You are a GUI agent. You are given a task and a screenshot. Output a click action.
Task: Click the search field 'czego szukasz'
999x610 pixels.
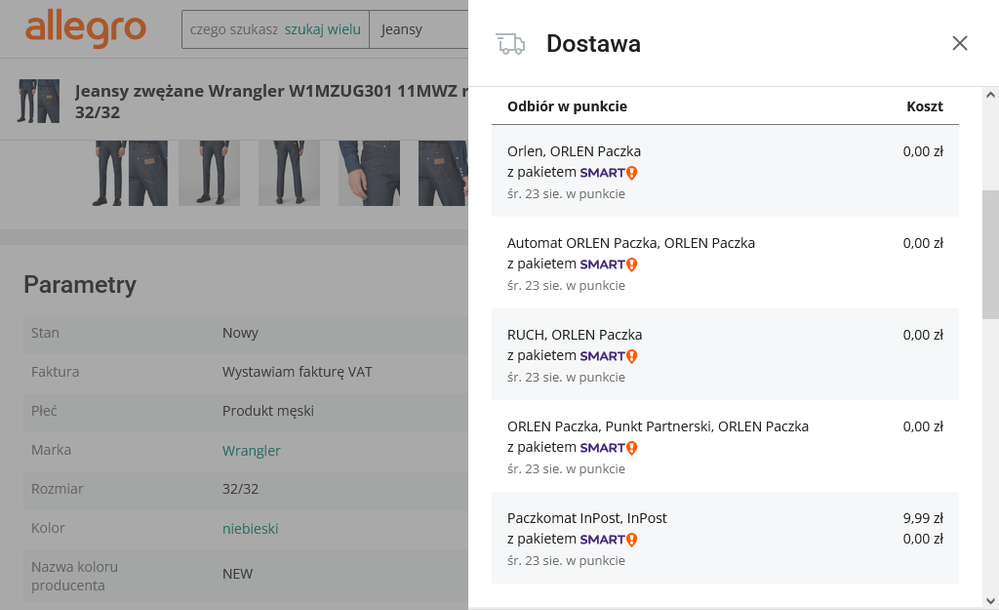pyautogui.click(x=233, y=29)
